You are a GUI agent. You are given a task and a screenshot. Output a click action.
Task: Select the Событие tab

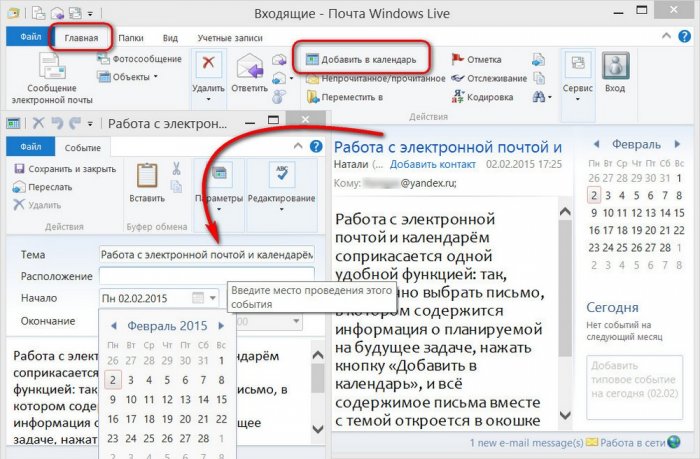pos(83,148)
